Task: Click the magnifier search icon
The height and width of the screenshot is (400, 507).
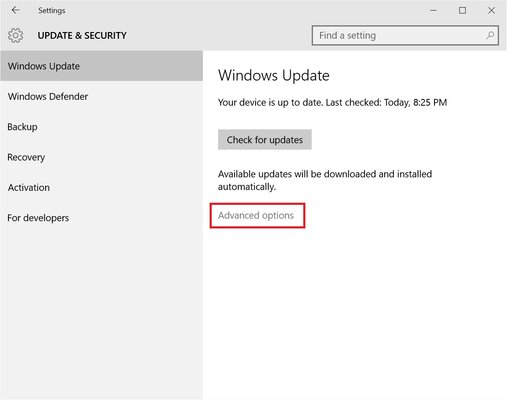Action: click(x=490, y=35)
